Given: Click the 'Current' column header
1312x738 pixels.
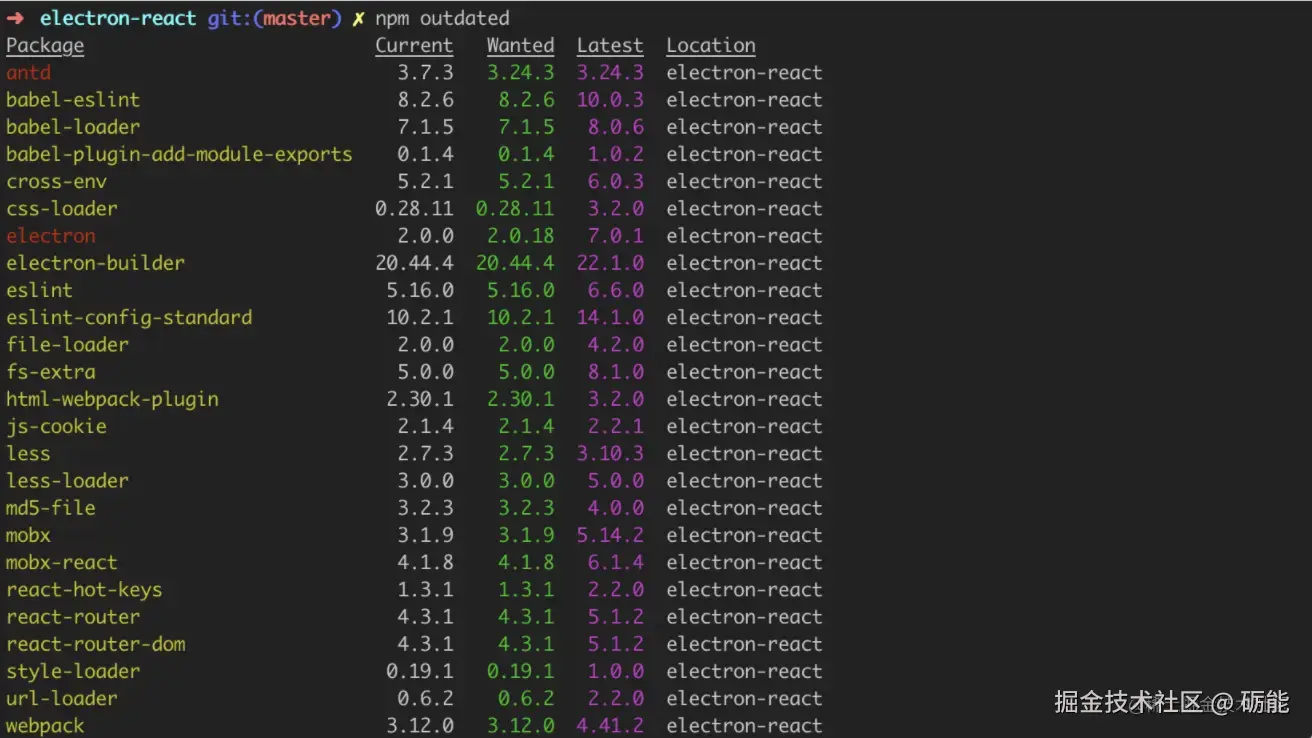Looking at the screenshot, I should pos(414,46).
